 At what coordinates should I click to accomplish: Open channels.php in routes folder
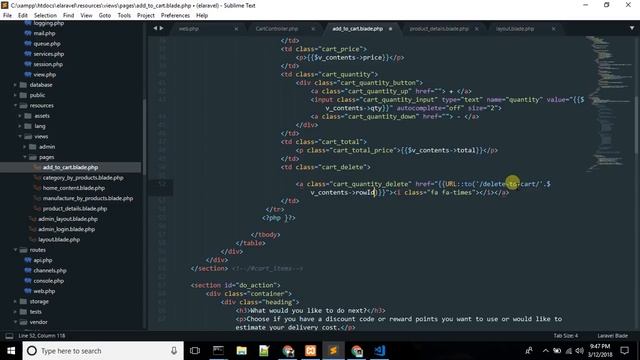click(x=50, y=270)
